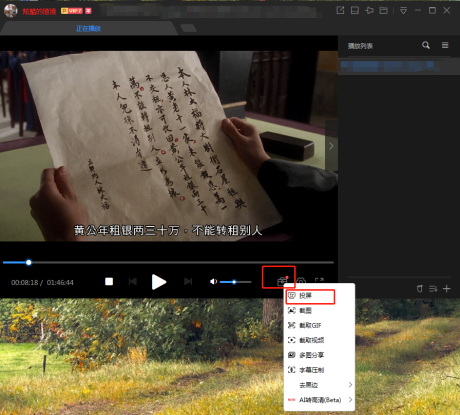460x415 pixels.
Task: Expand the AI转高清(Beta) submenu
Action: [x=319, y=400]
